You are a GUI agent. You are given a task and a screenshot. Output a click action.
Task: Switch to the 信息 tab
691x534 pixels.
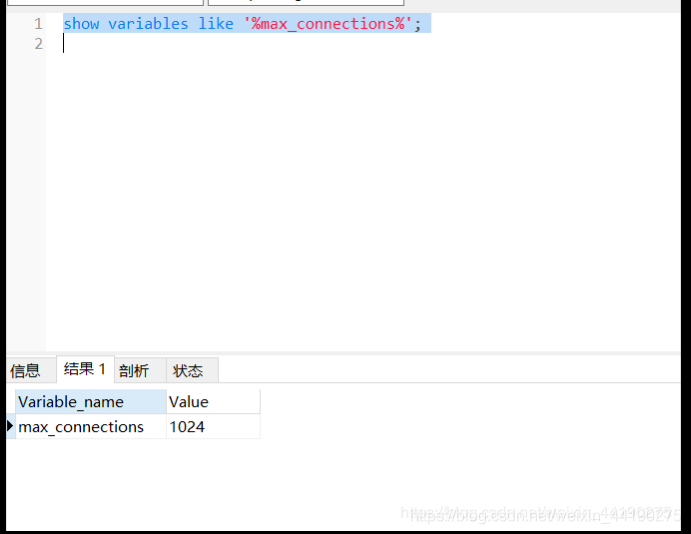(x=25, y=371)
